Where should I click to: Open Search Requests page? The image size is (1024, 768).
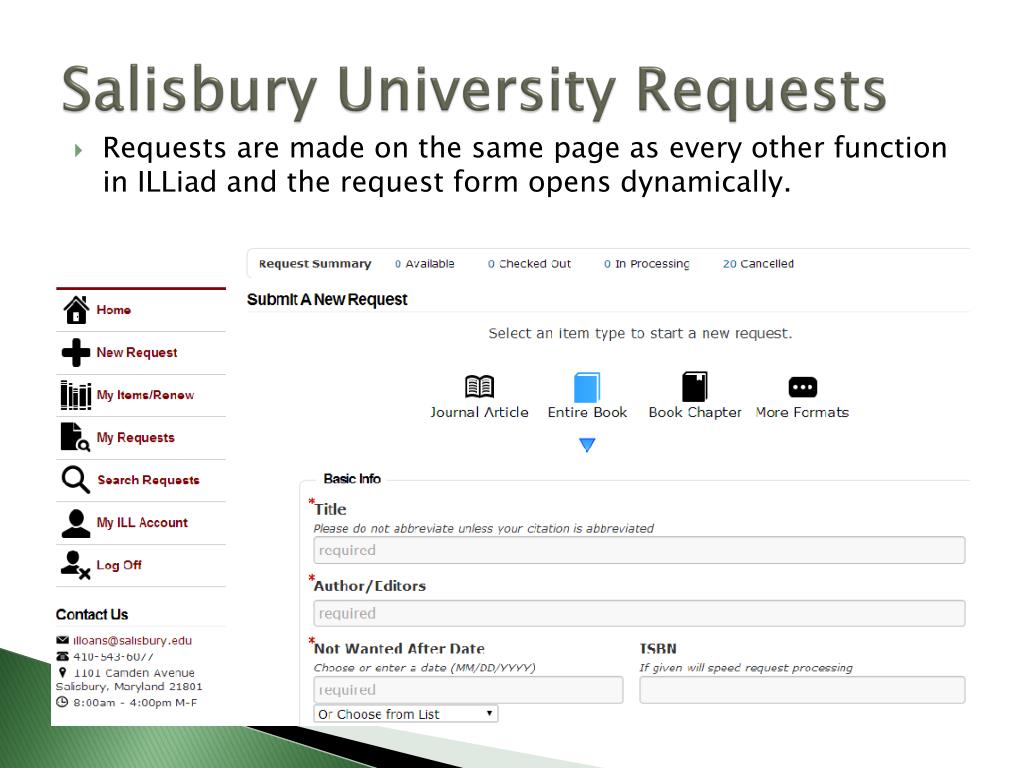148,480
